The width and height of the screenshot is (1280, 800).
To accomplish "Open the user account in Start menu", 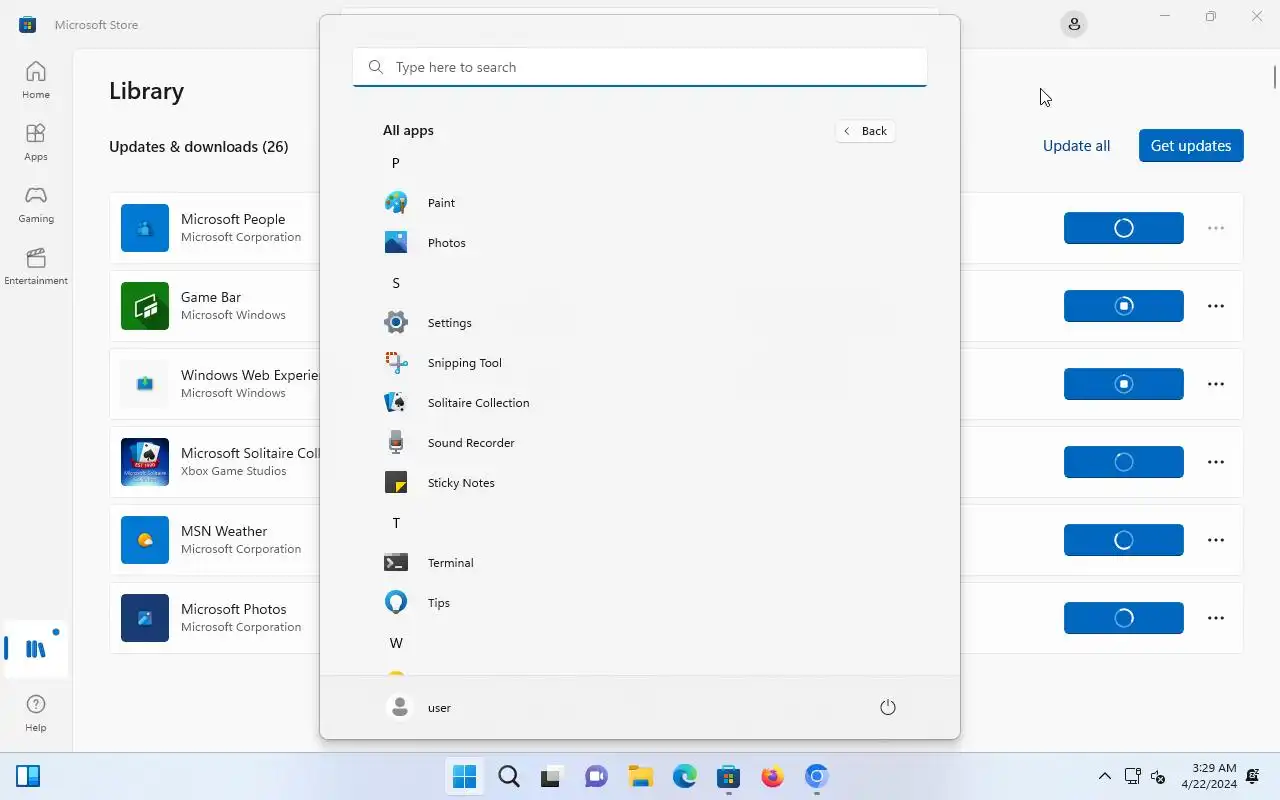I will coord(419,707).
